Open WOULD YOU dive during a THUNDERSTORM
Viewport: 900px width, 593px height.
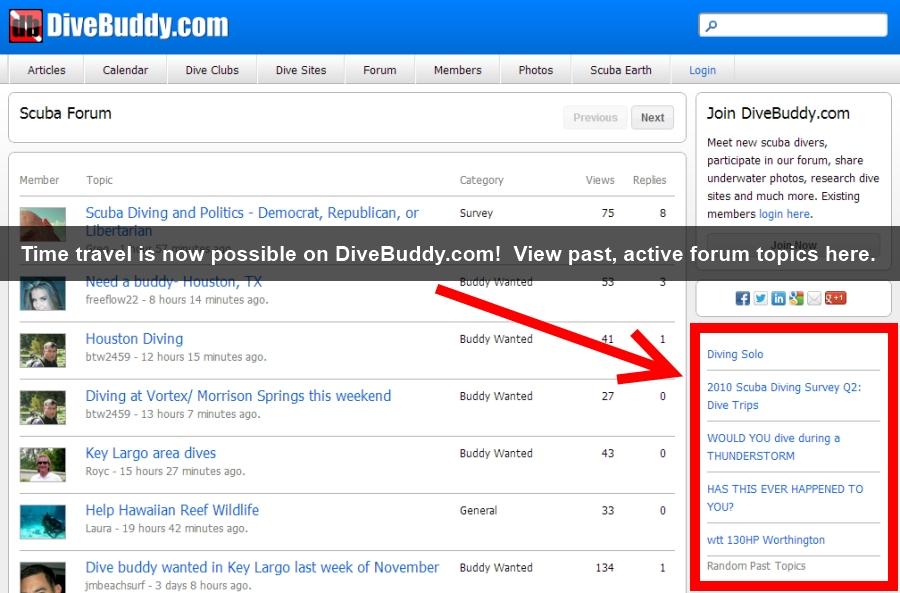773,447
